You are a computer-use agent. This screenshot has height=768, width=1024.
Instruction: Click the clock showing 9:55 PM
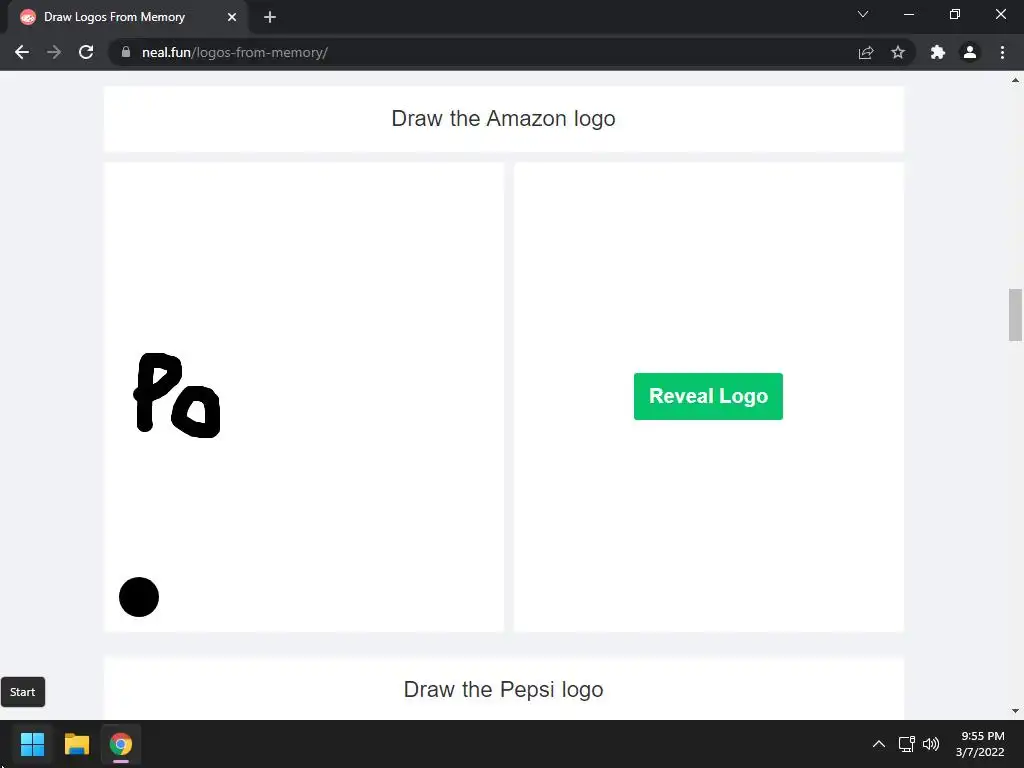pyautogui.click(x=980, y=744)
